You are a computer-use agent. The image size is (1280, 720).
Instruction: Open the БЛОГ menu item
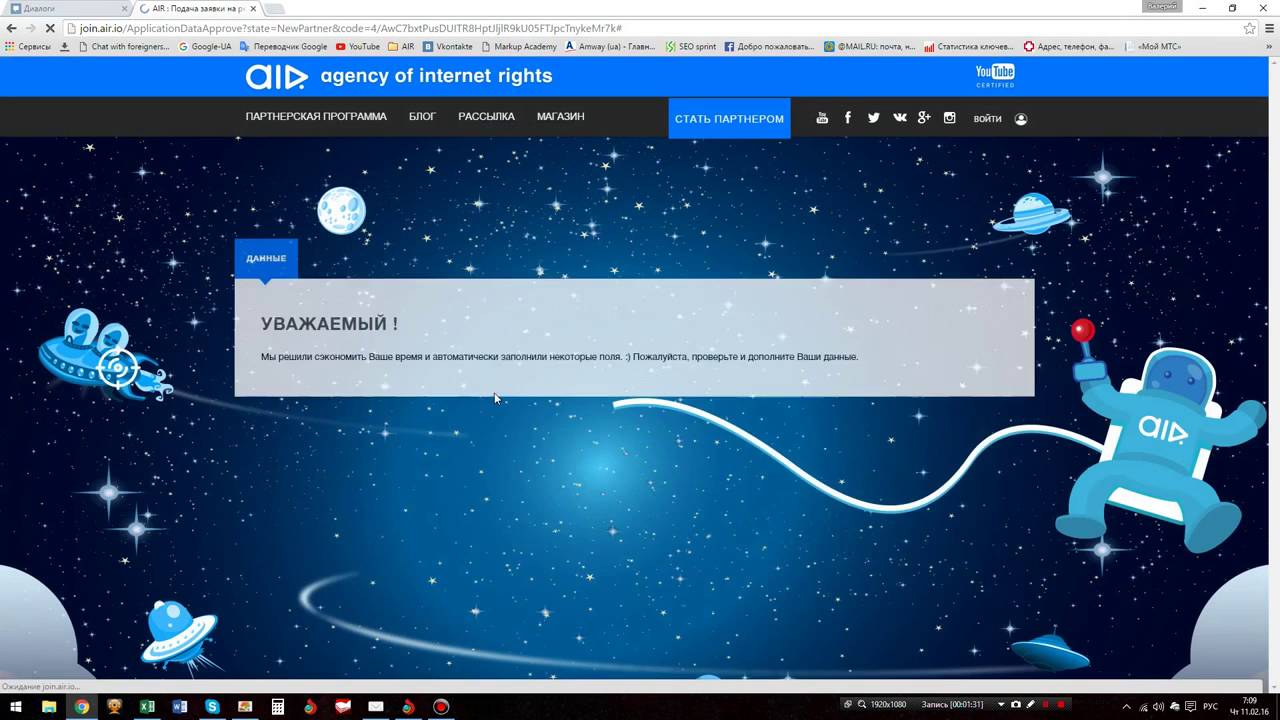click(x=422, y=117)
